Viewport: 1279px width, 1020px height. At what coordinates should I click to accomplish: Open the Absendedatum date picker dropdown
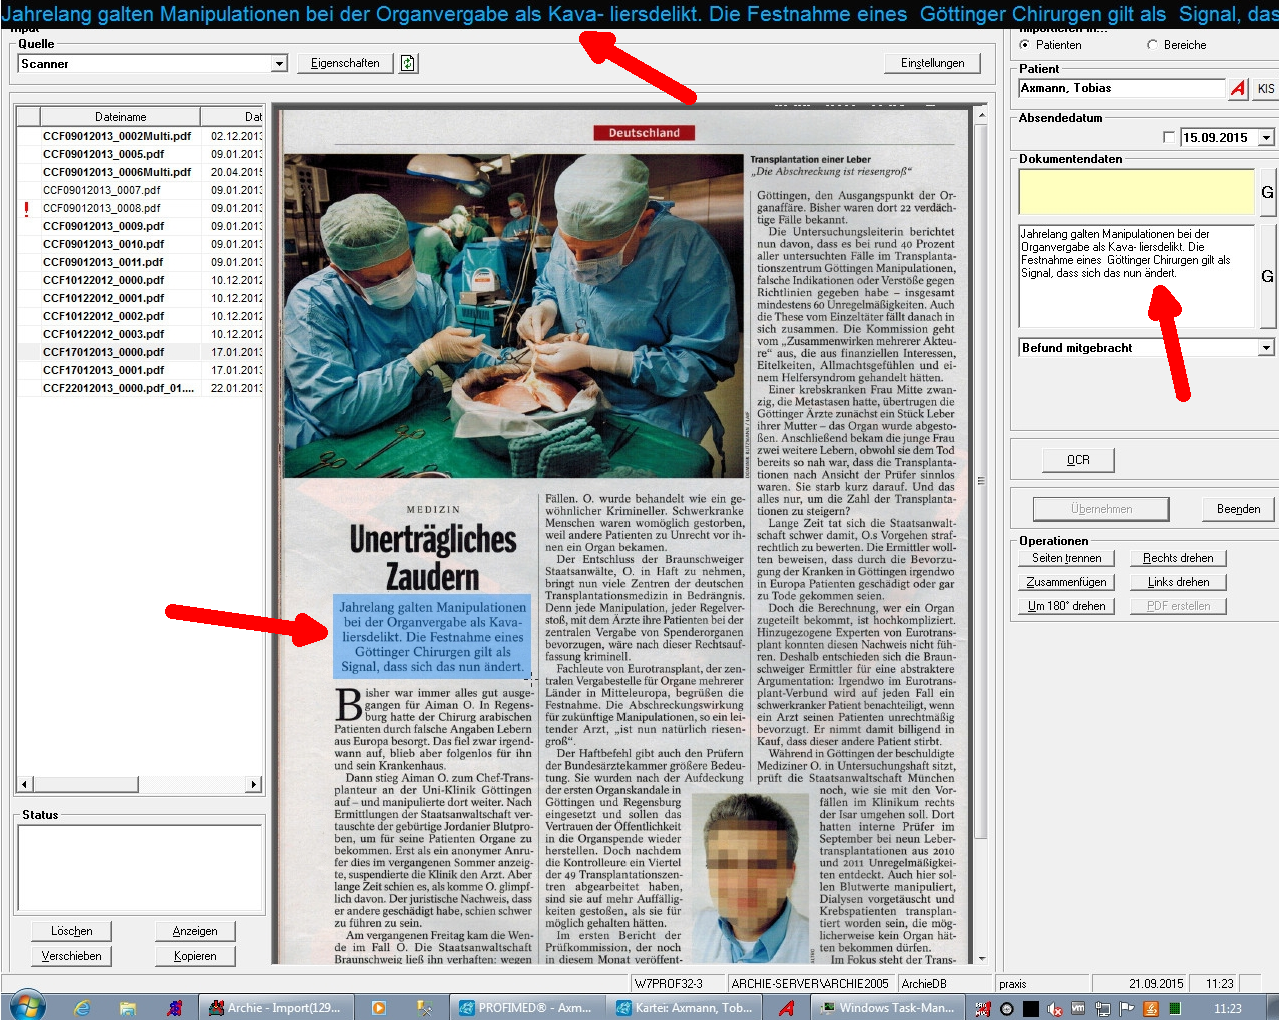[x=1266, y=138]
